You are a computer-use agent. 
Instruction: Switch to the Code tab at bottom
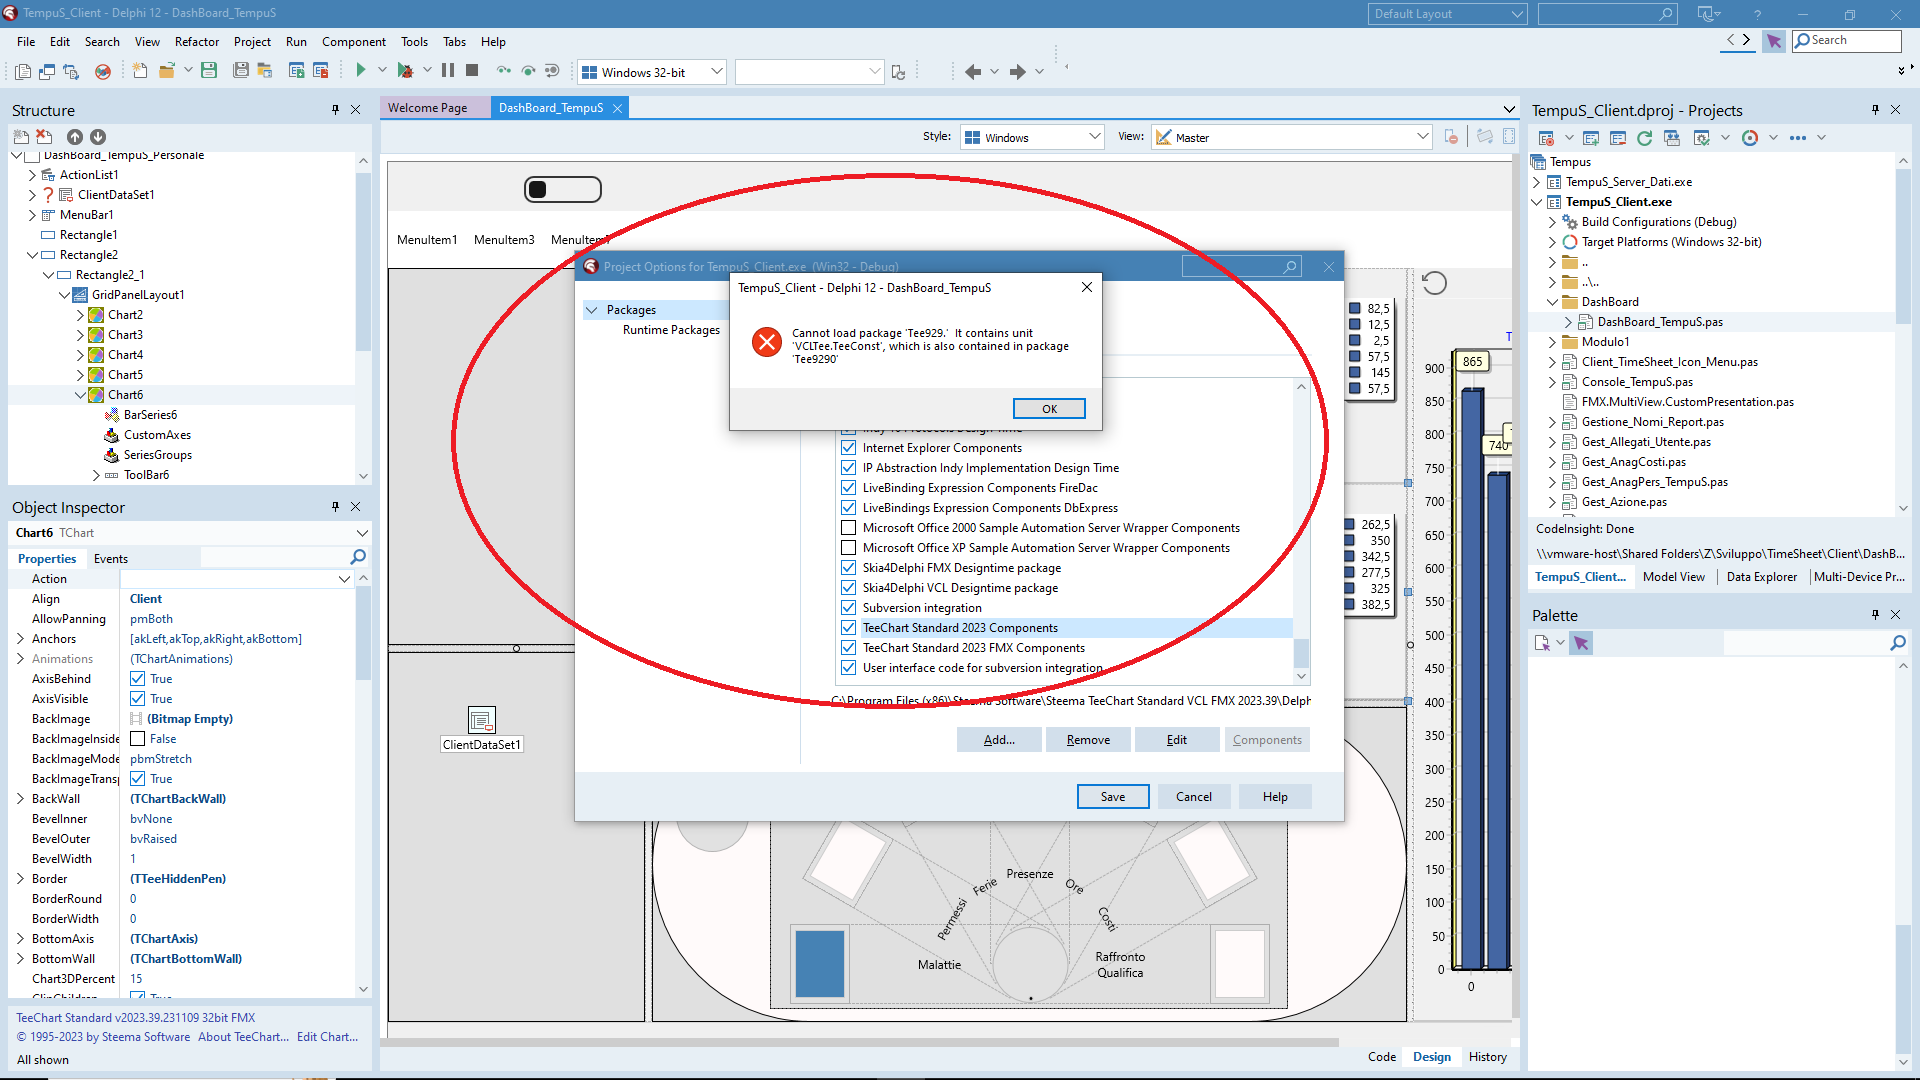[x=1382, y=1057]
